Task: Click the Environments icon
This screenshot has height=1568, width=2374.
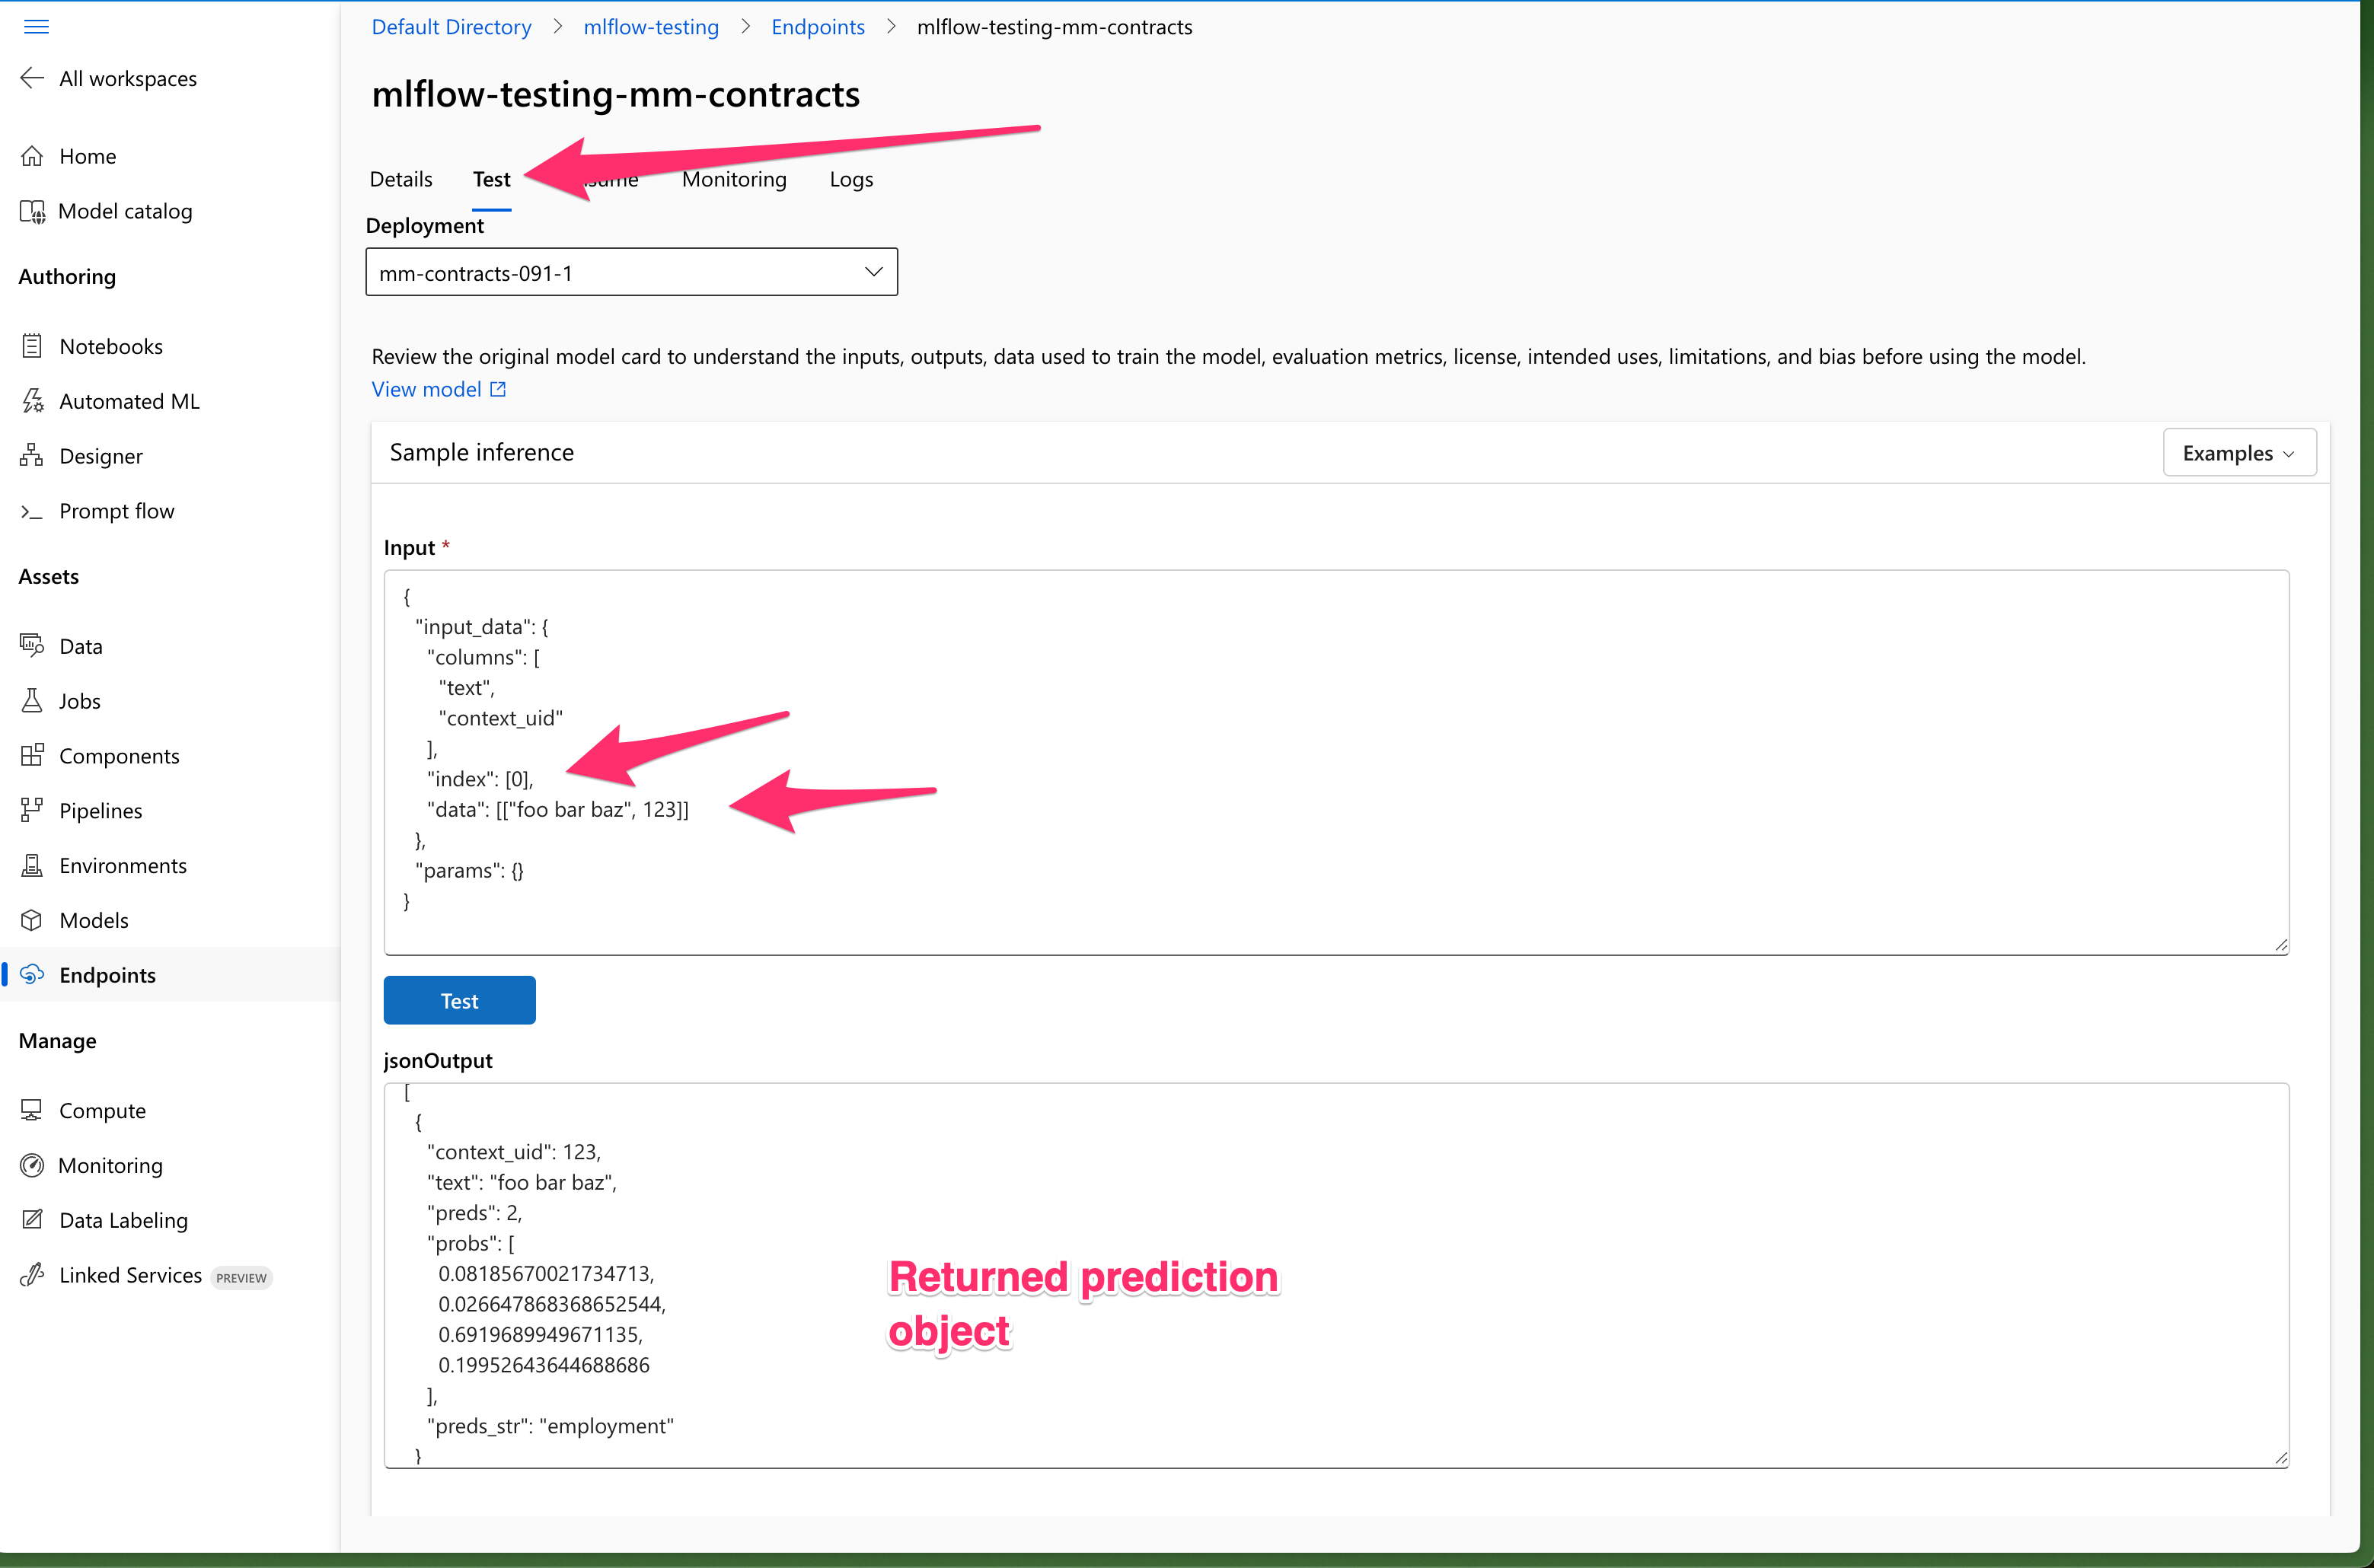Action: 32,866
